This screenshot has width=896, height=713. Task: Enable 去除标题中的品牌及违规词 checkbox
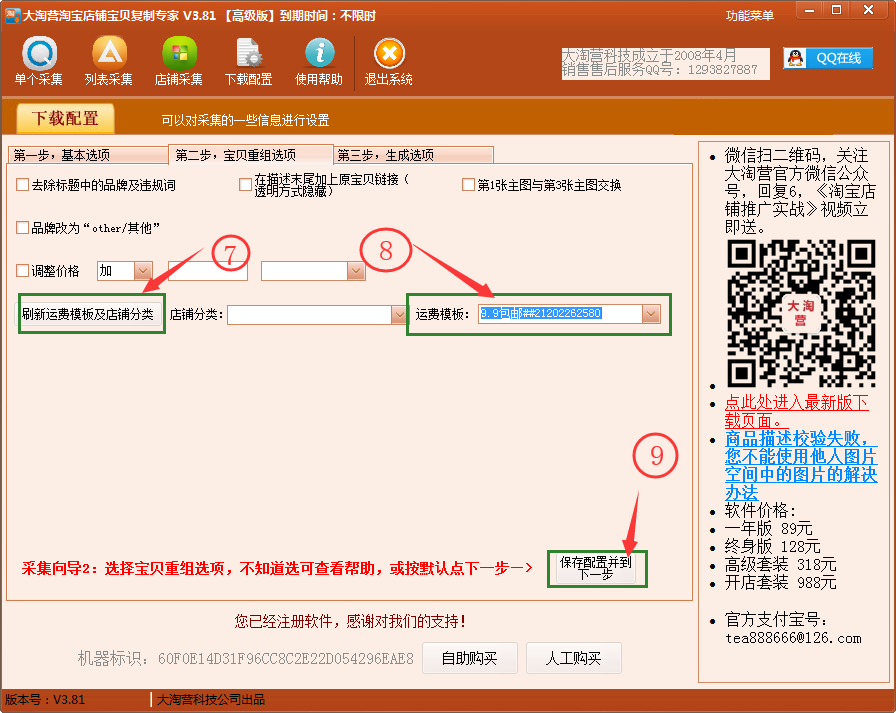click(23, 185)
